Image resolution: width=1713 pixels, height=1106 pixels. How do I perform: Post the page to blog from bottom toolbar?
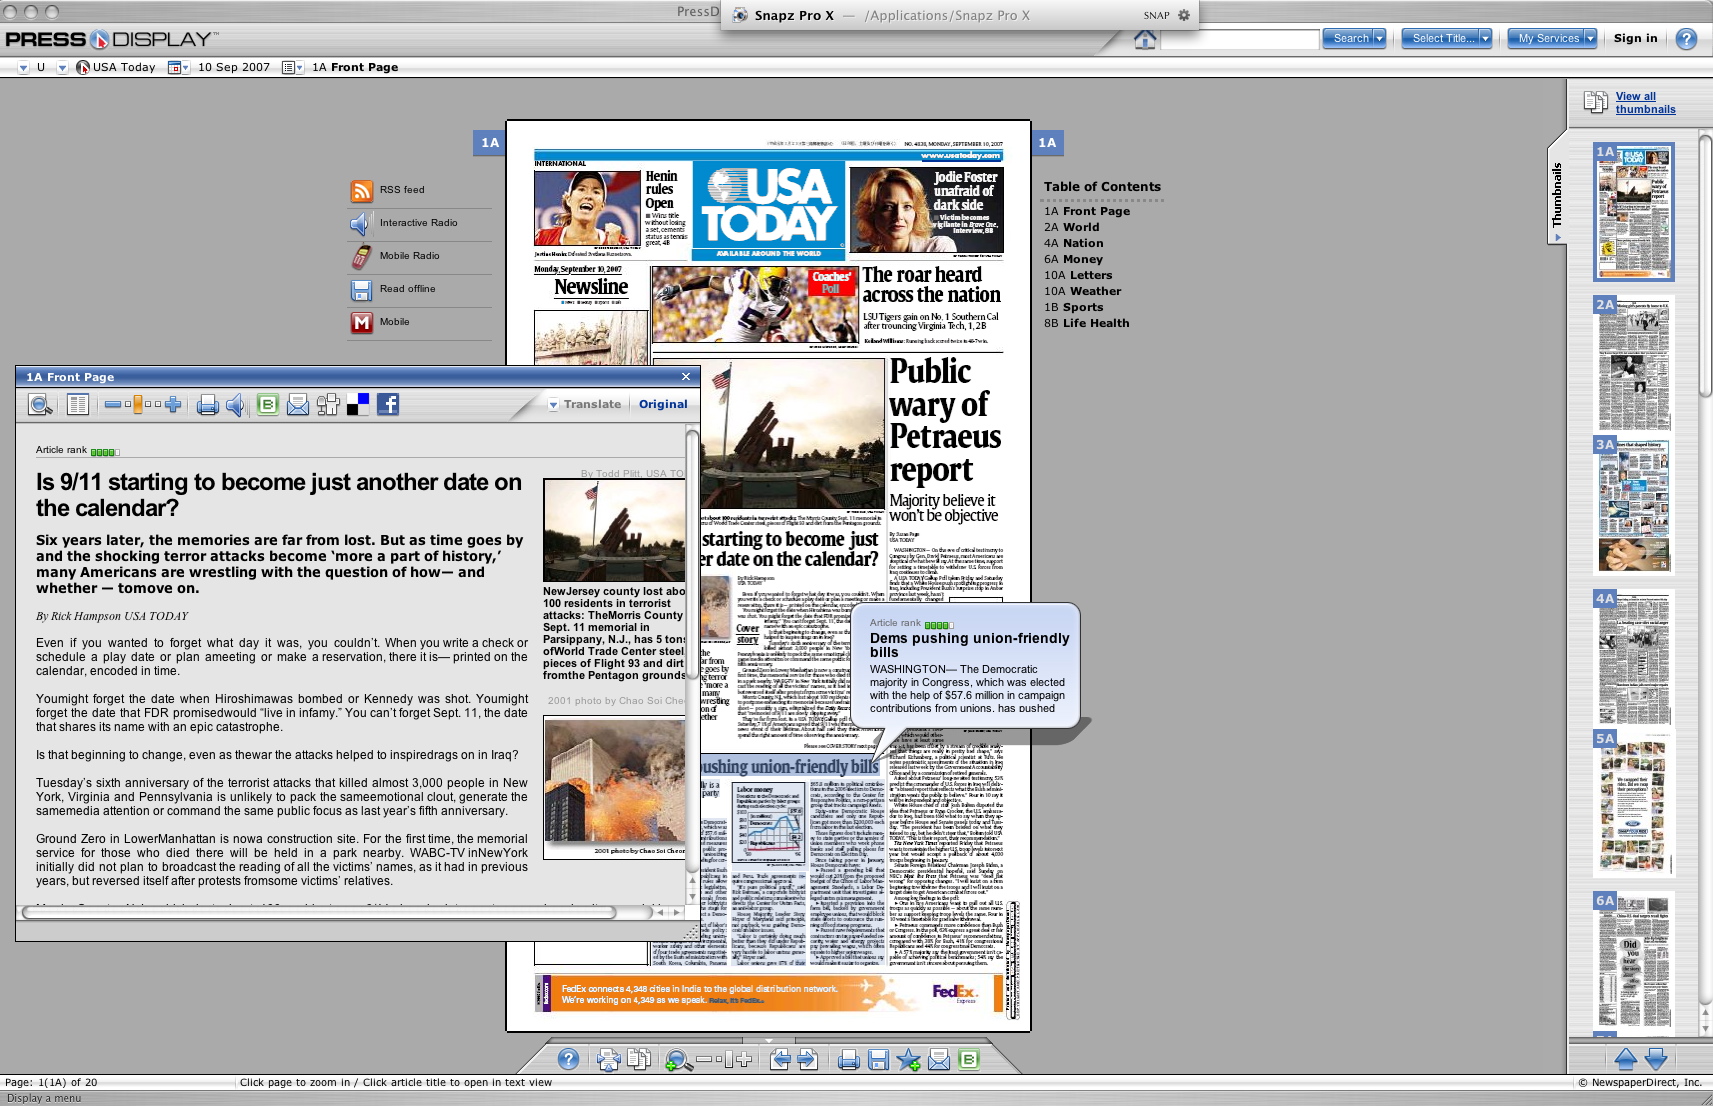point(969,1060)
